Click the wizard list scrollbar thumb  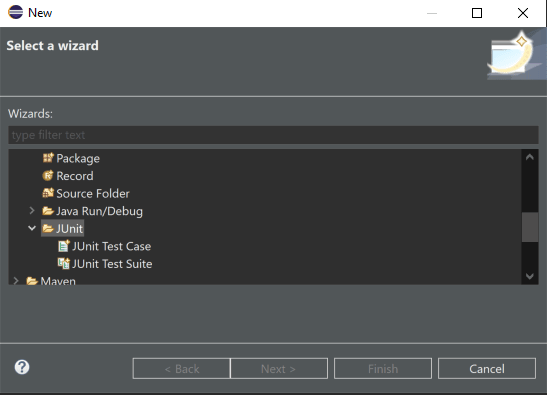pyautogui.click(x=530, y=227)
